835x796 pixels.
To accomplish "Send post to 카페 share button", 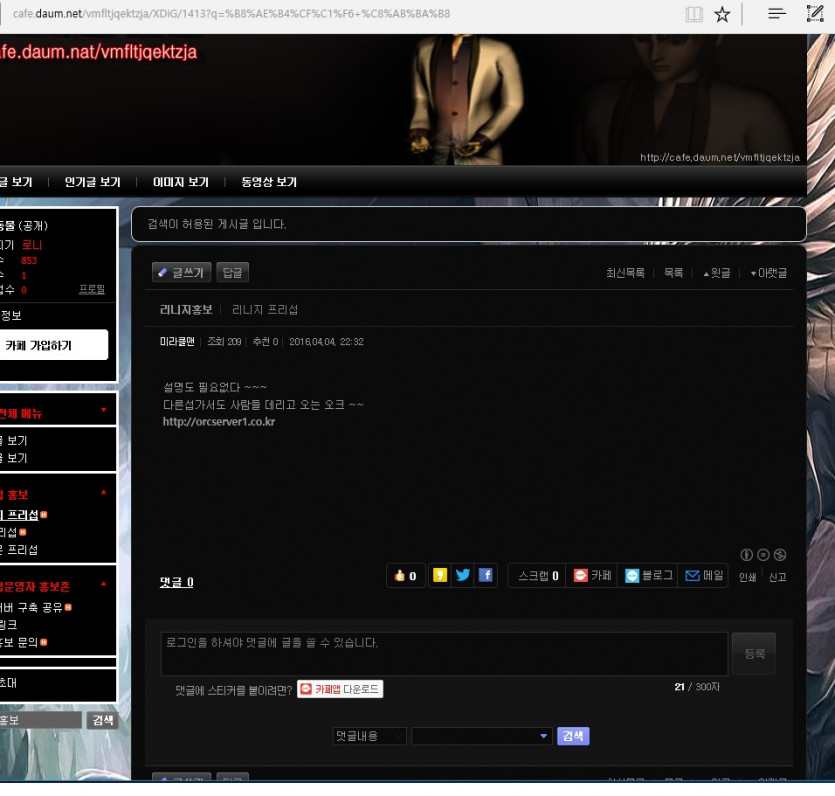I will coord(591,576).
